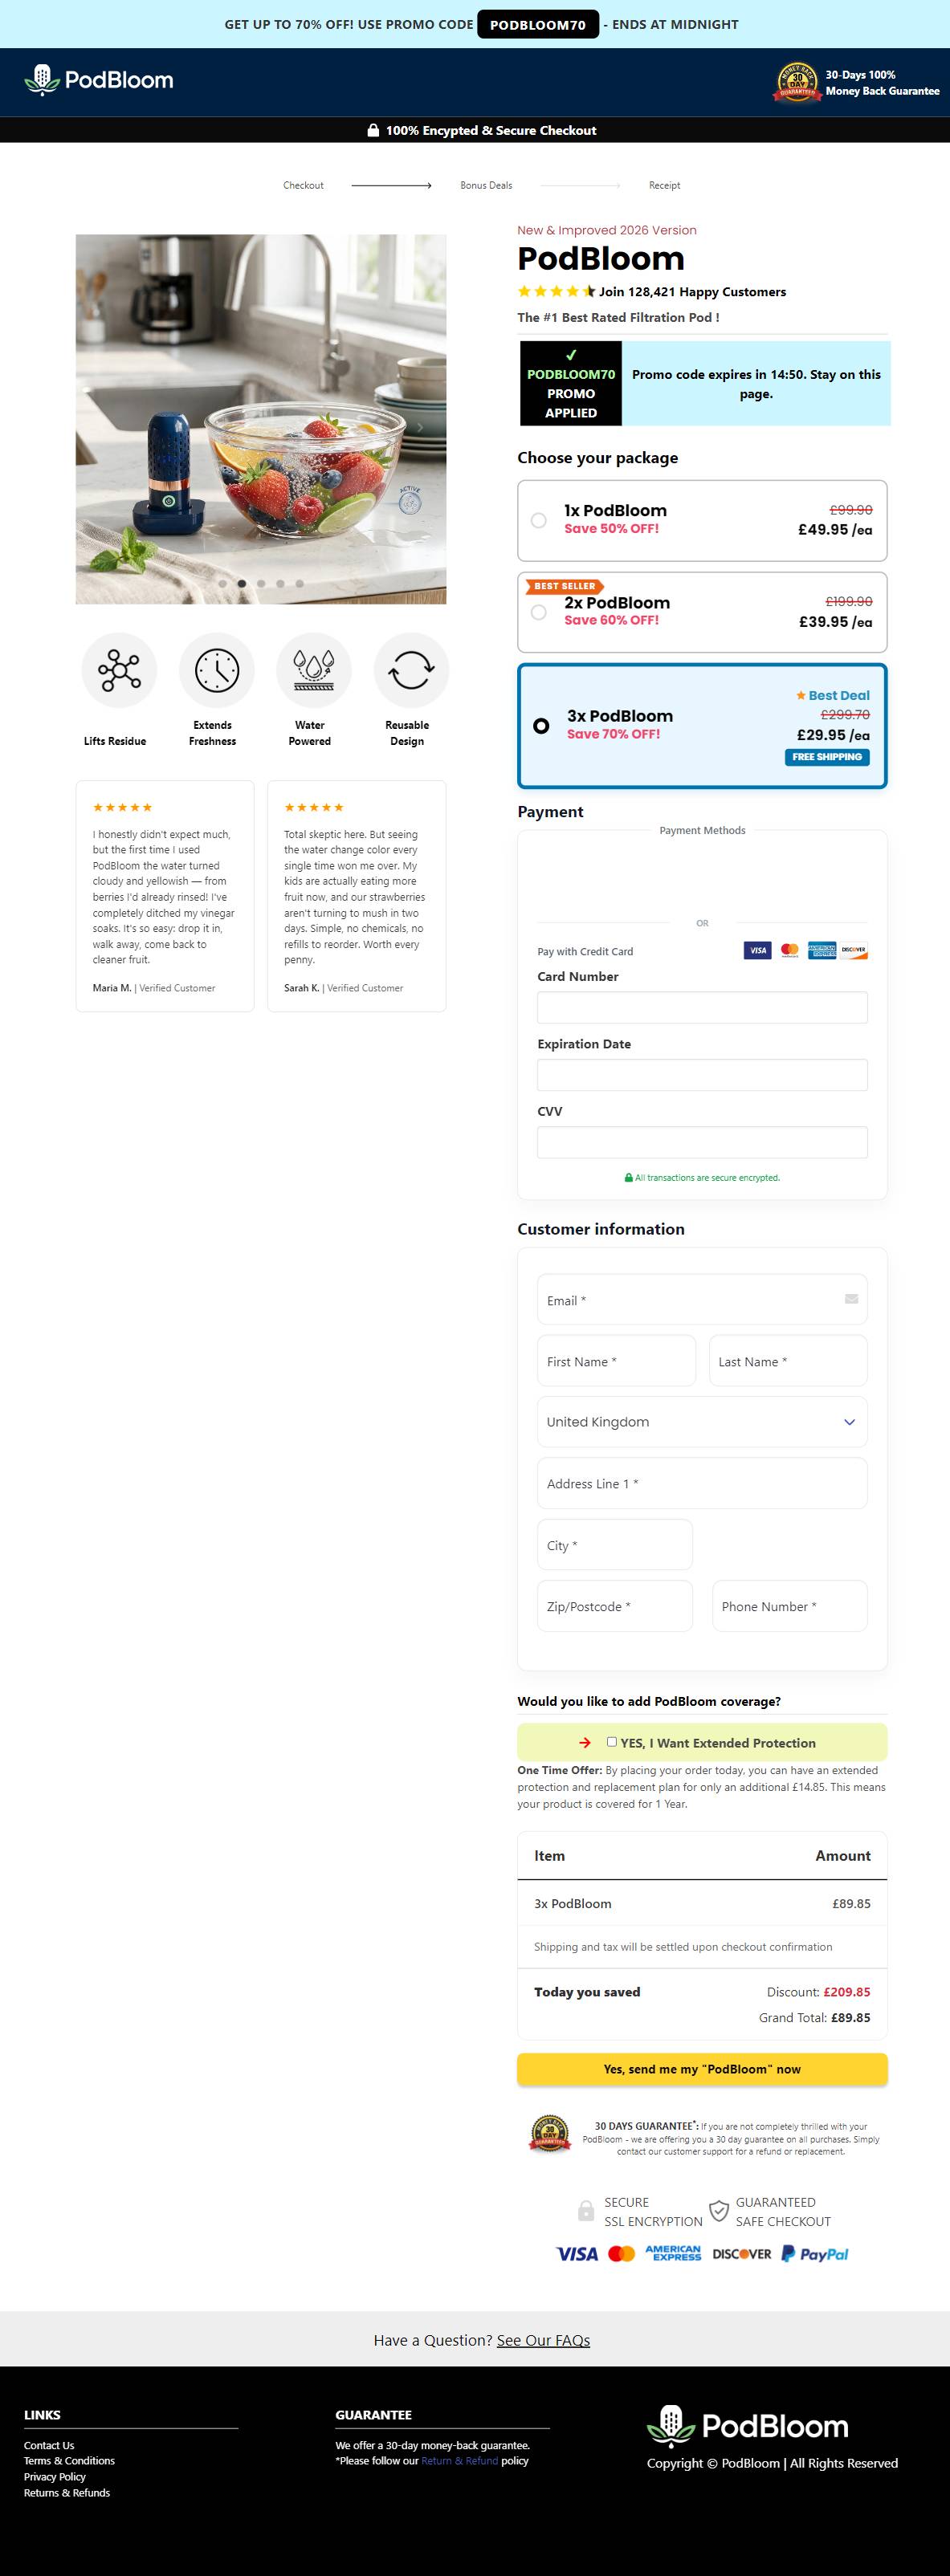Click the PodBloom logo in header

click(x=99, y=80)
